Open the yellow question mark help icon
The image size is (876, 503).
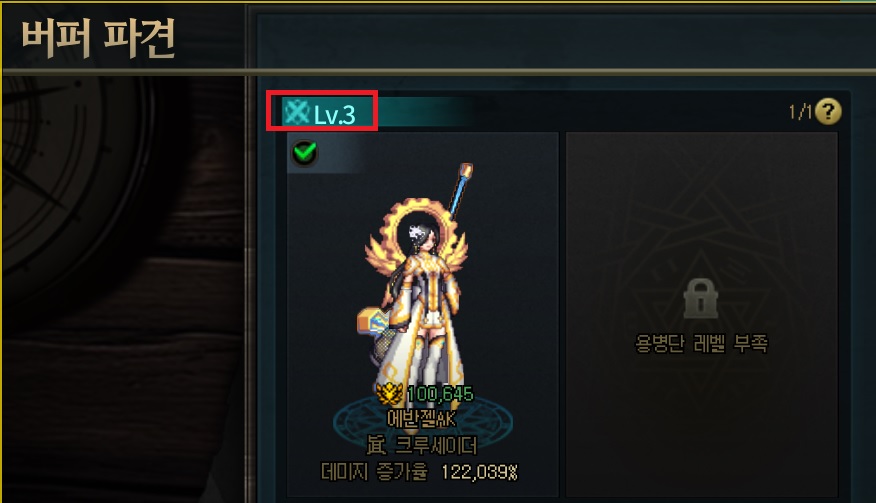(828, 111)
